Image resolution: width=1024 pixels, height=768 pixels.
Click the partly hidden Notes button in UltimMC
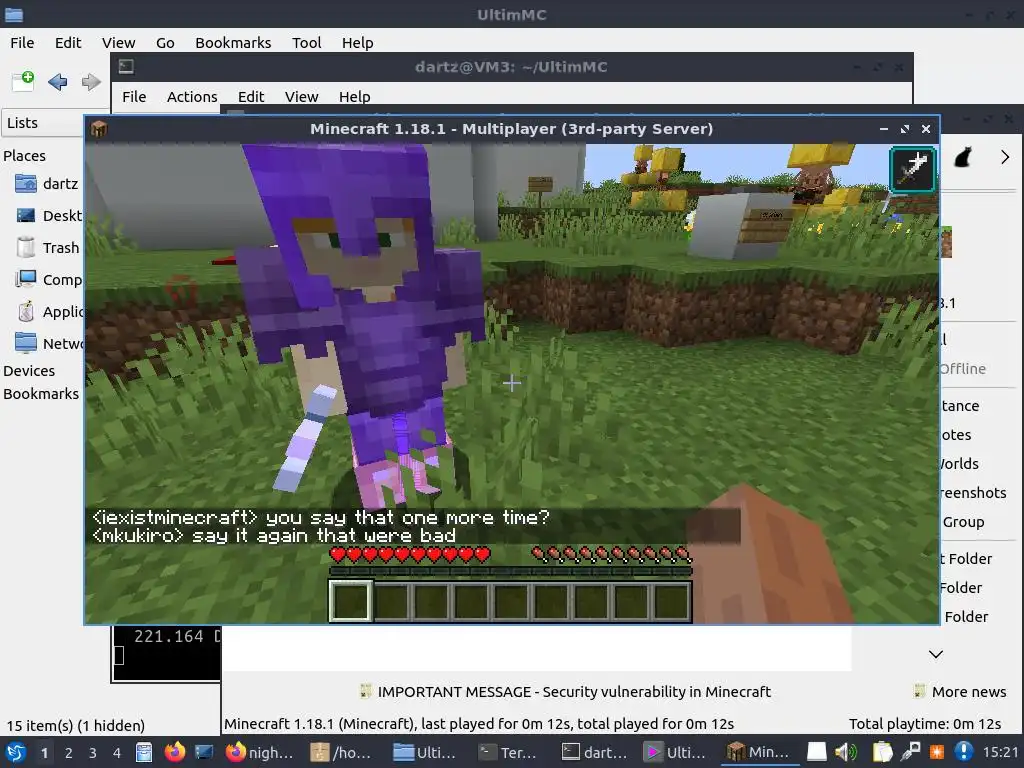(x=956, y=434)
